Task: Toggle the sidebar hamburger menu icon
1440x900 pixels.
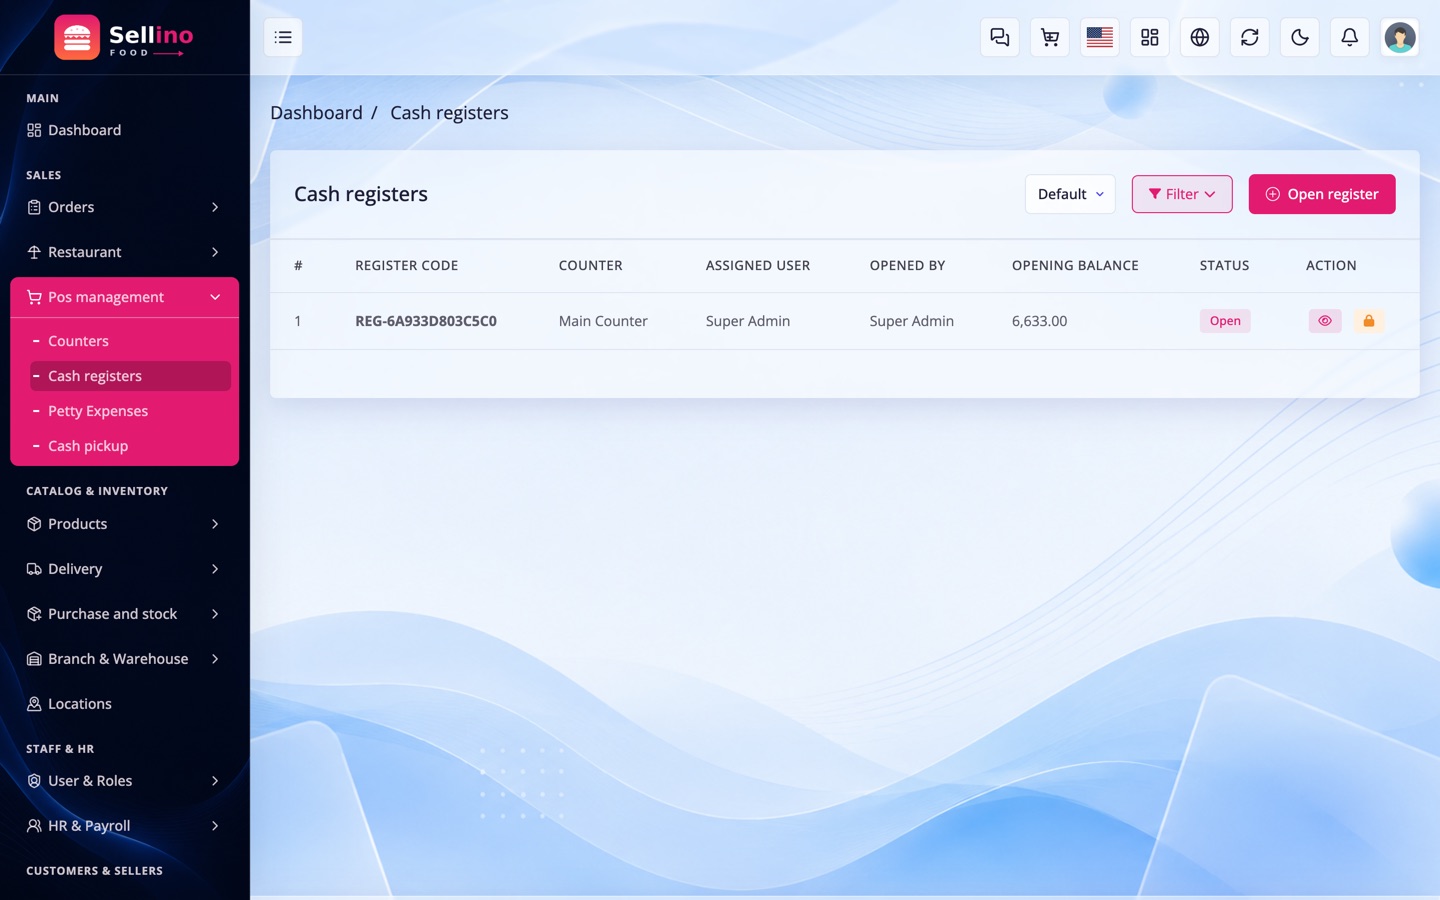Action: click(283, 37)
